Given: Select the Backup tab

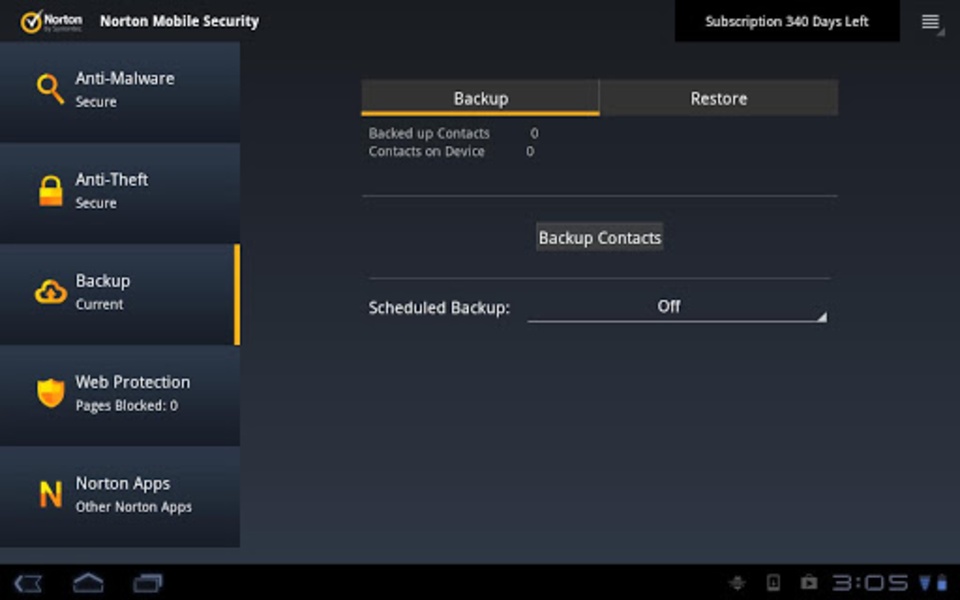Looking at the screenshot, I should [x=480, y=98].
